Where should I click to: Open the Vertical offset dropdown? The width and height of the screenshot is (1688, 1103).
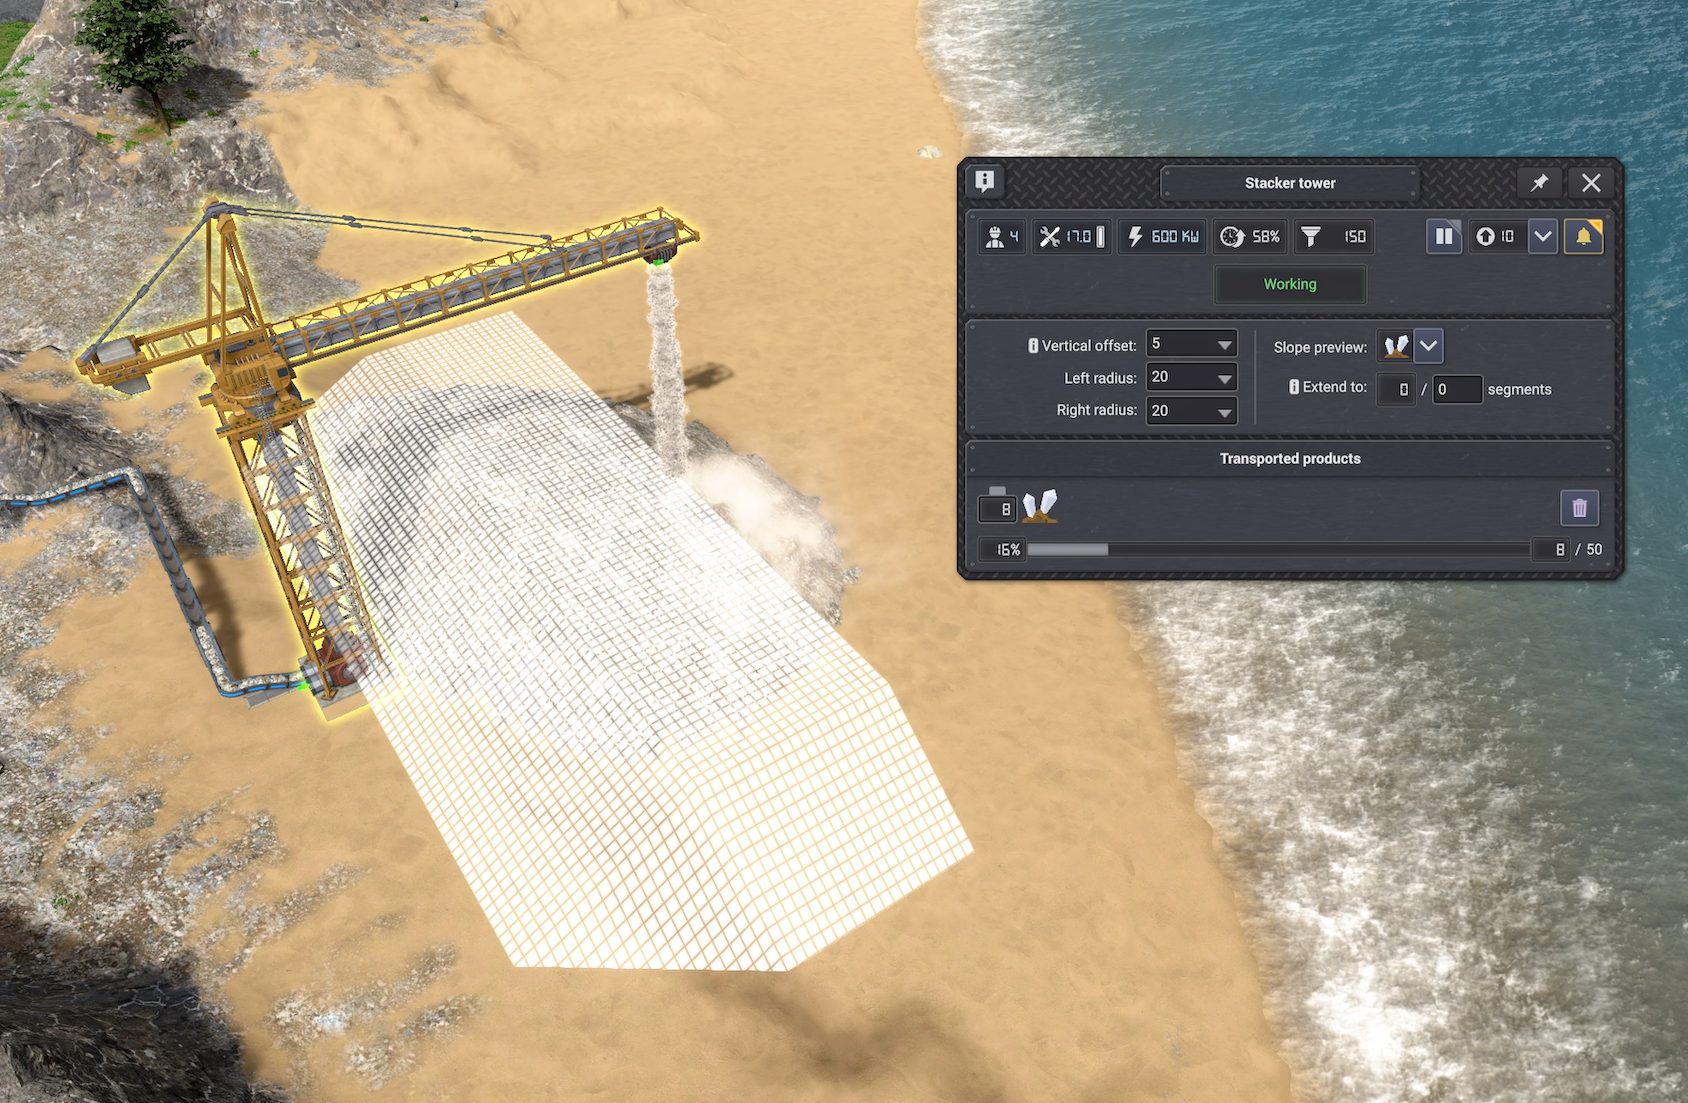pos(1191,344)
